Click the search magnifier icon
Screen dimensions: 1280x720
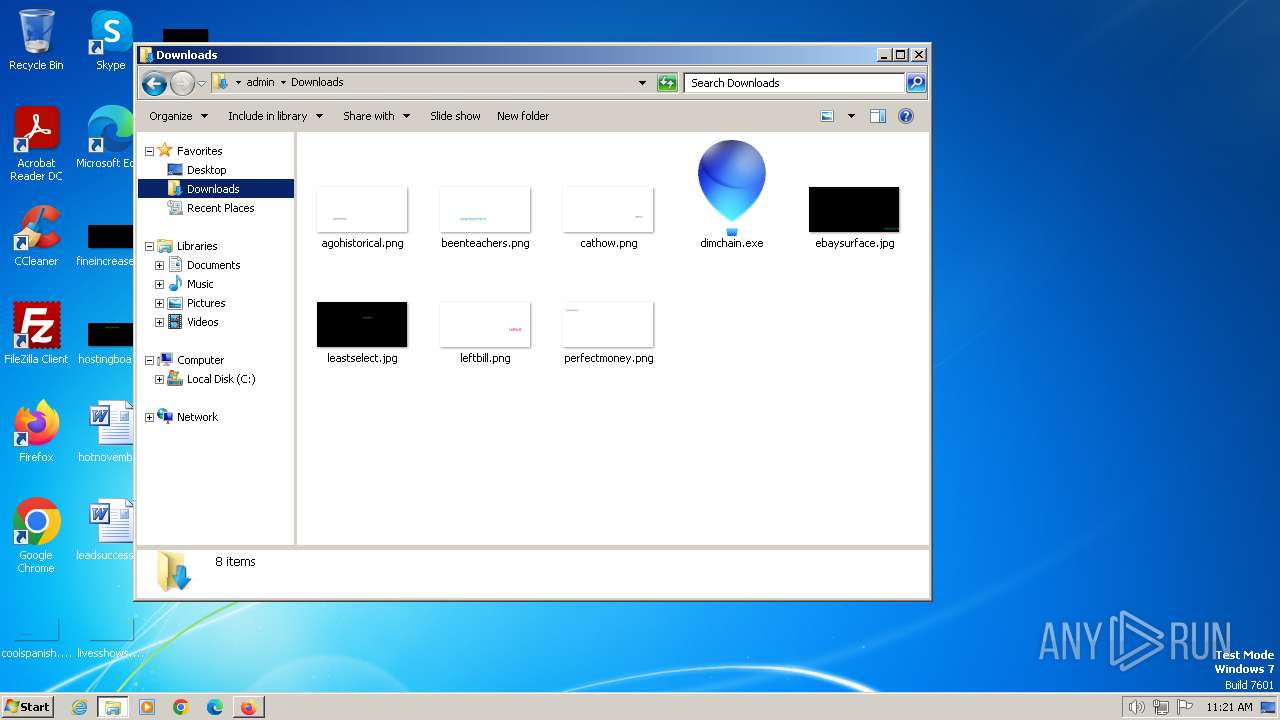[916, 83]
